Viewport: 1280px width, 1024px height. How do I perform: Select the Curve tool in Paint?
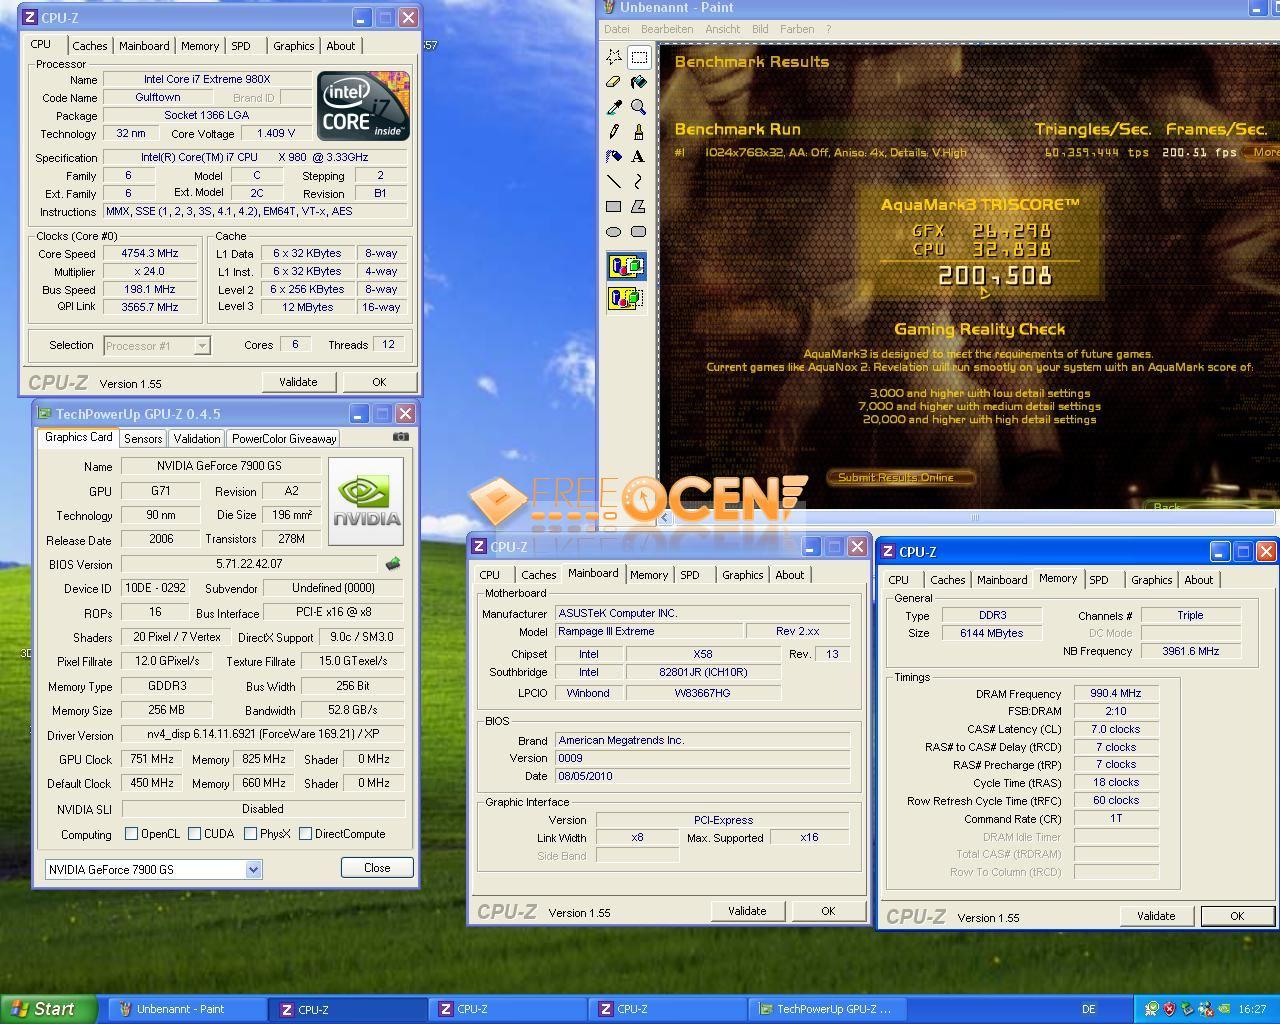click(x=639, y=181)
